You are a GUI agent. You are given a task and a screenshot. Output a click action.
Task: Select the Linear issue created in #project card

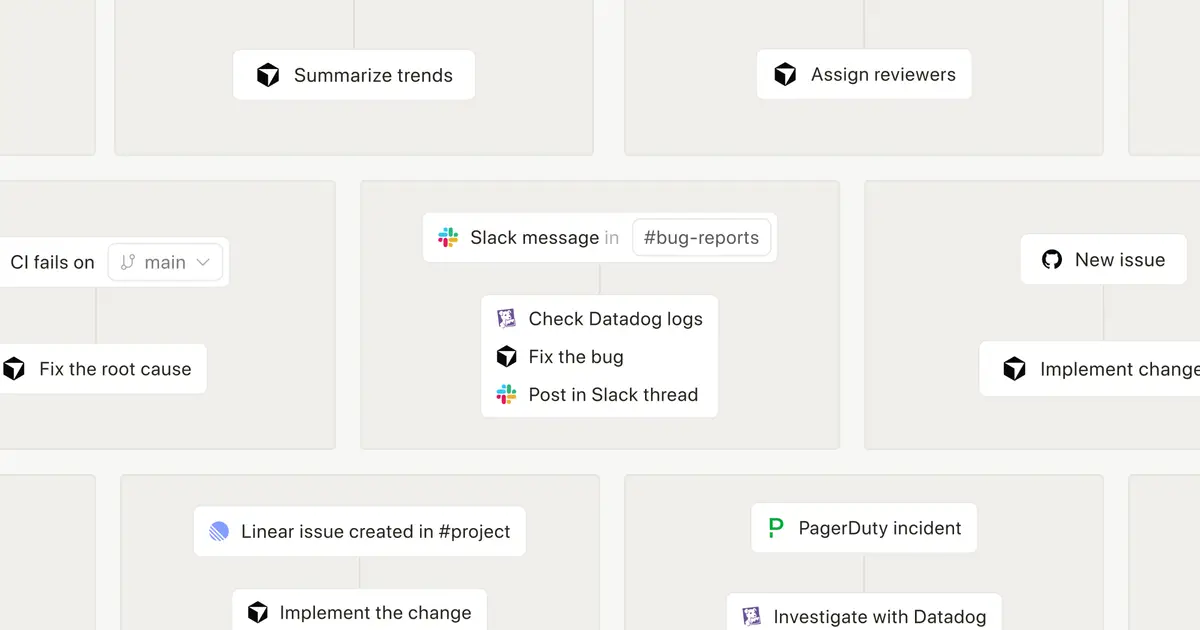360,531
